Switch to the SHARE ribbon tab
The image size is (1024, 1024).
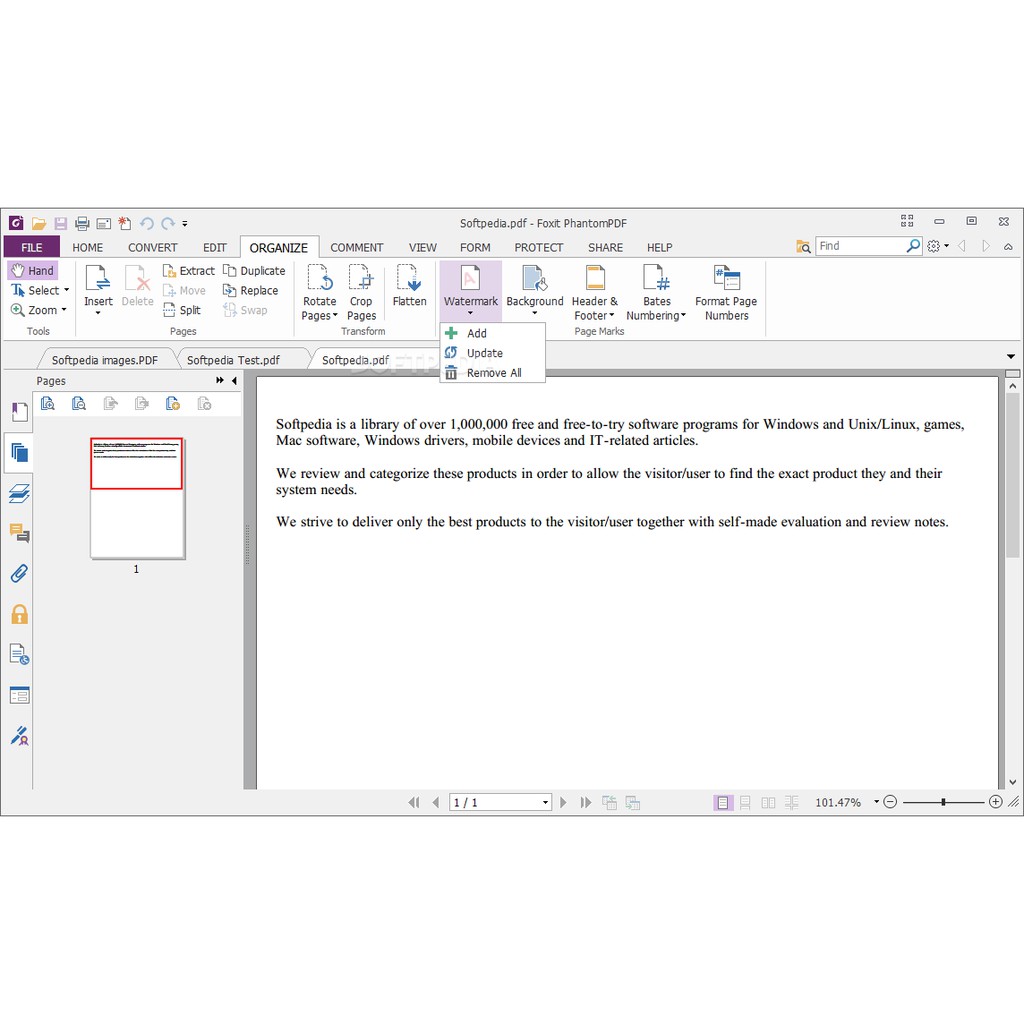(605, 248)
